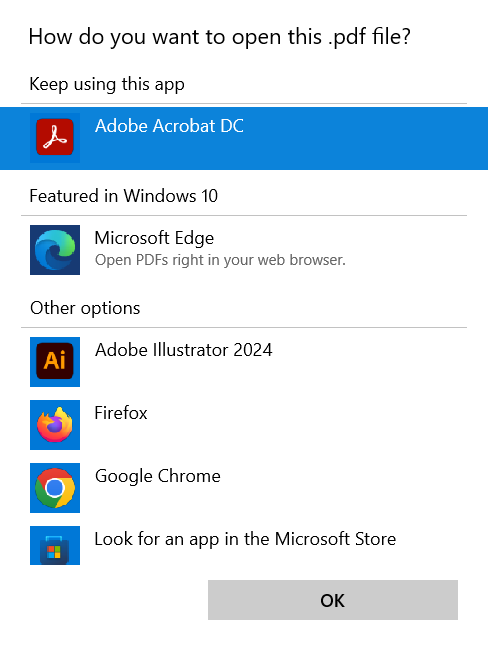The image size is (488, 645).
Task: Click the Firefox icon
Action: point(55,425)
